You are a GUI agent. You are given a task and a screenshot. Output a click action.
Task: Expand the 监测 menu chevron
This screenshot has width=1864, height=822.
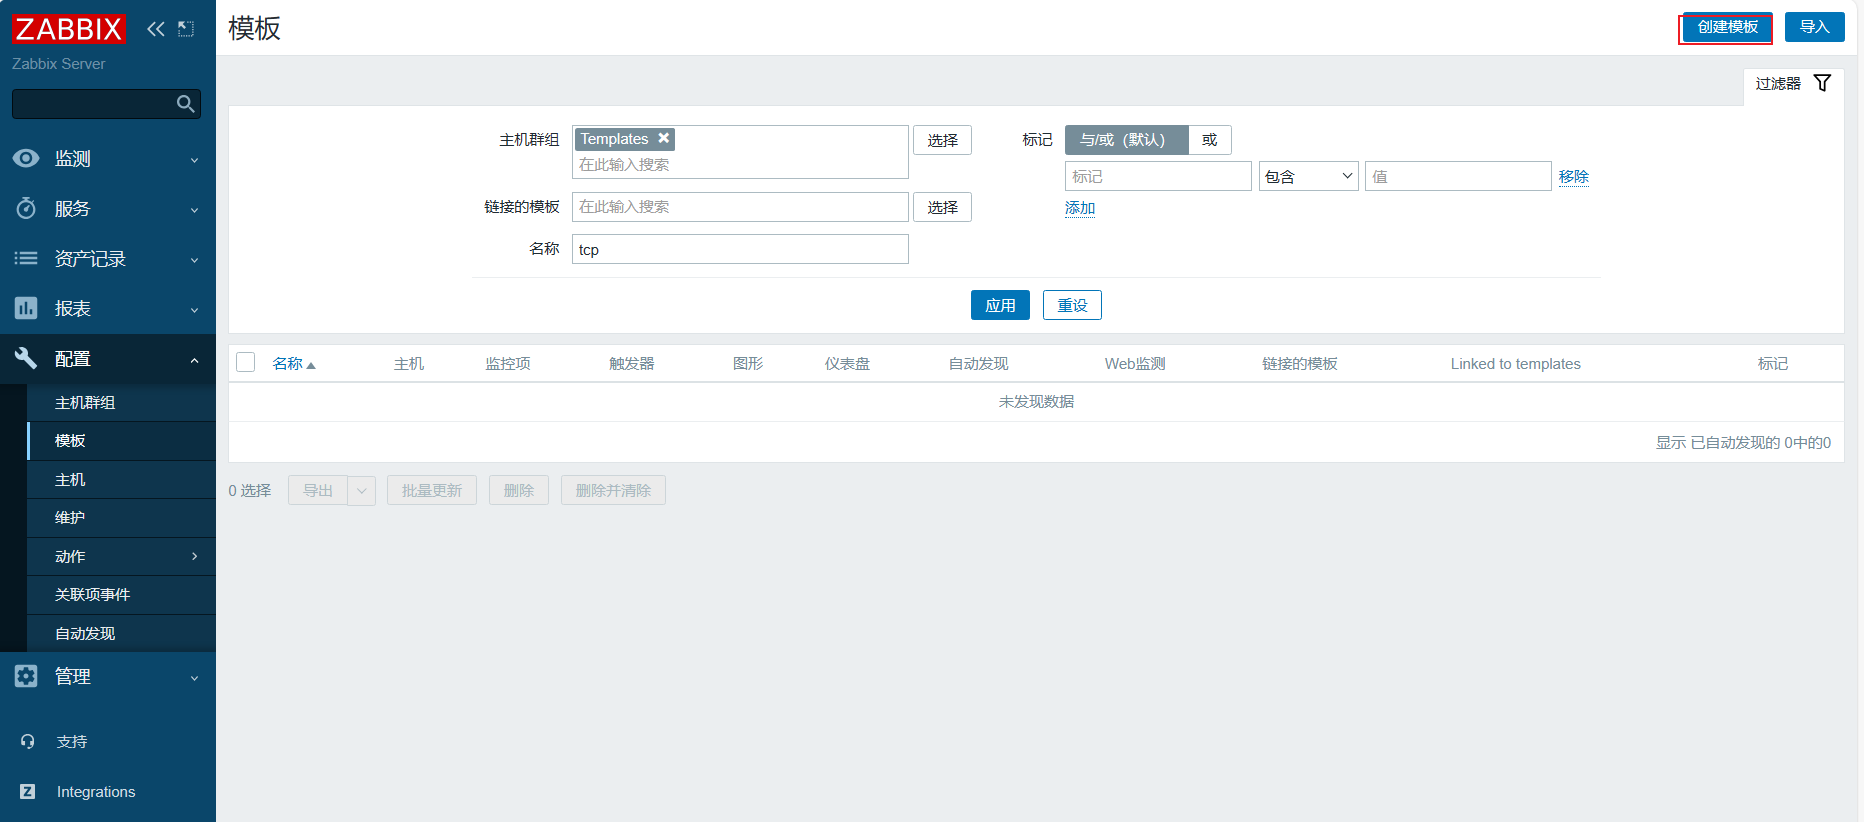pos(195,160)
